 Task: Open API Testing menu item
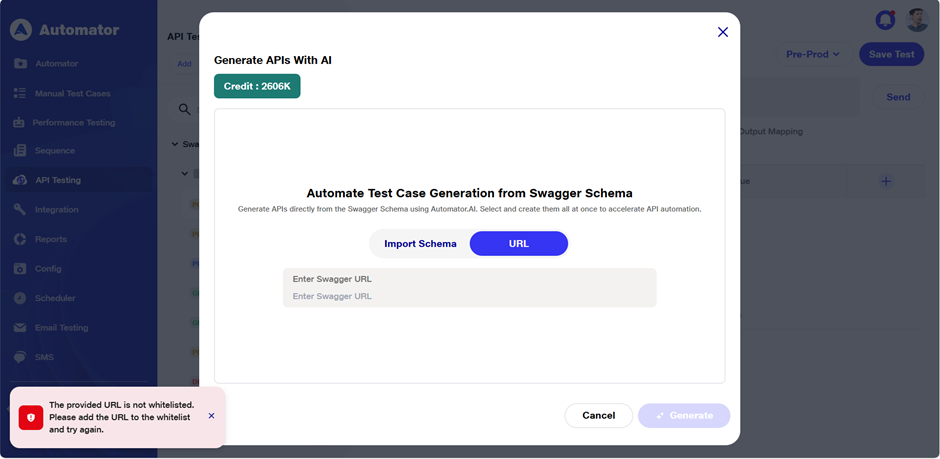[x=58, y=181]
